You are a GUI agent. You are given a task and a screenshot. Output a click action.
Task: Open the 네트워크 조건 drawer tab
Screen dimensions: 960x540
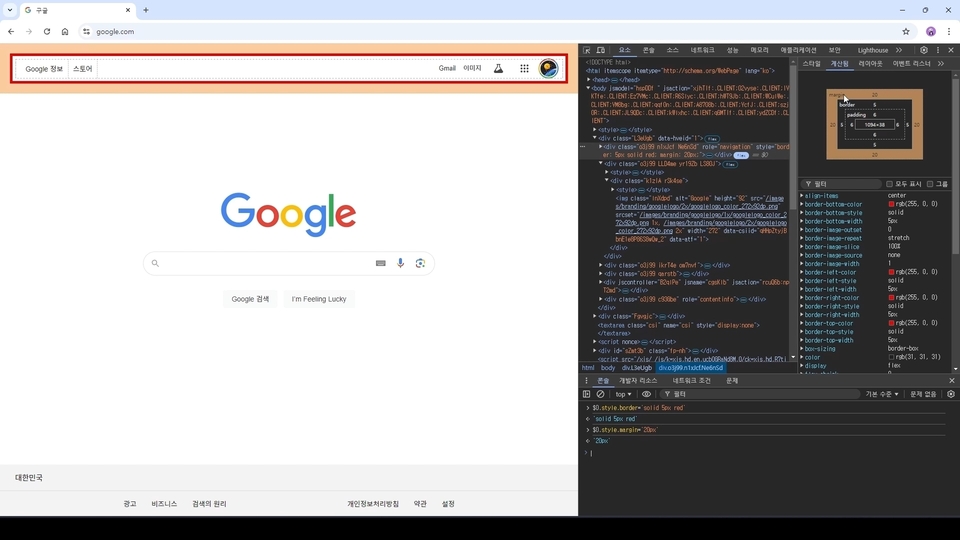point(691,381)
